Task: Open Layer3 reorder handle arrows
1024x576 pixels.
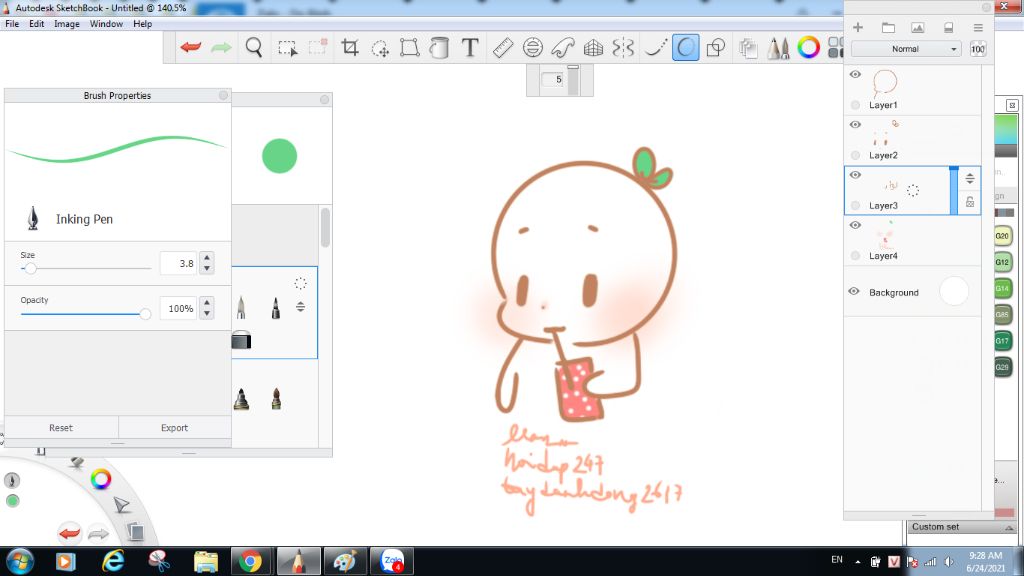Action: point(970,178)
